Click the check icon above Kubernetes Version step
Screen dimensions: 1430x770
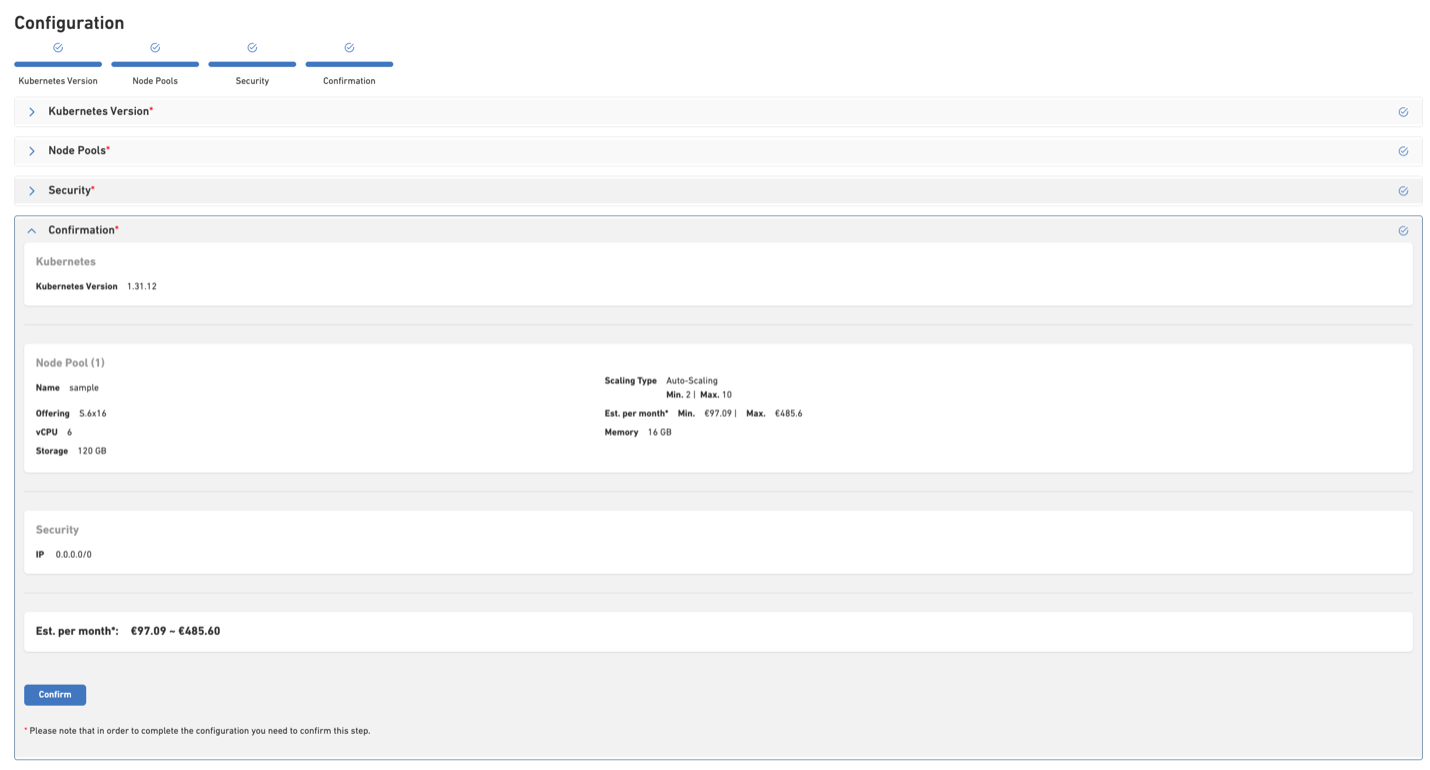[x=58, y=47]
